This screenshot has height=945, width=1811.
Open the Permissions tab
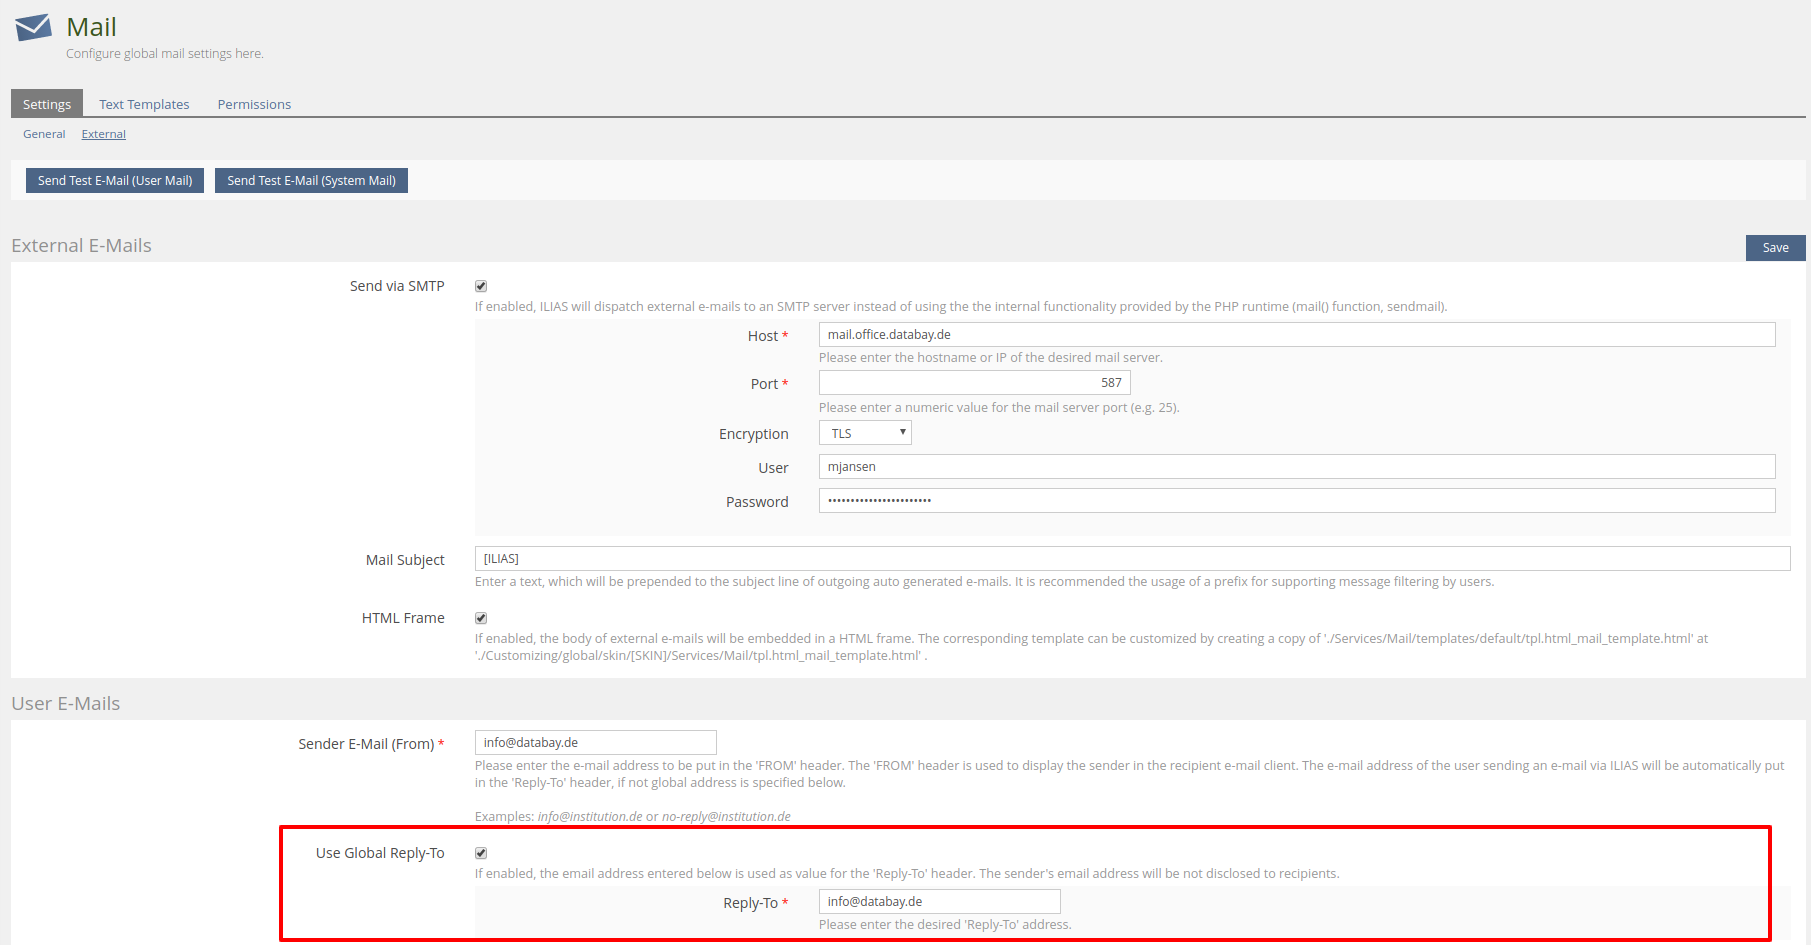254,104
